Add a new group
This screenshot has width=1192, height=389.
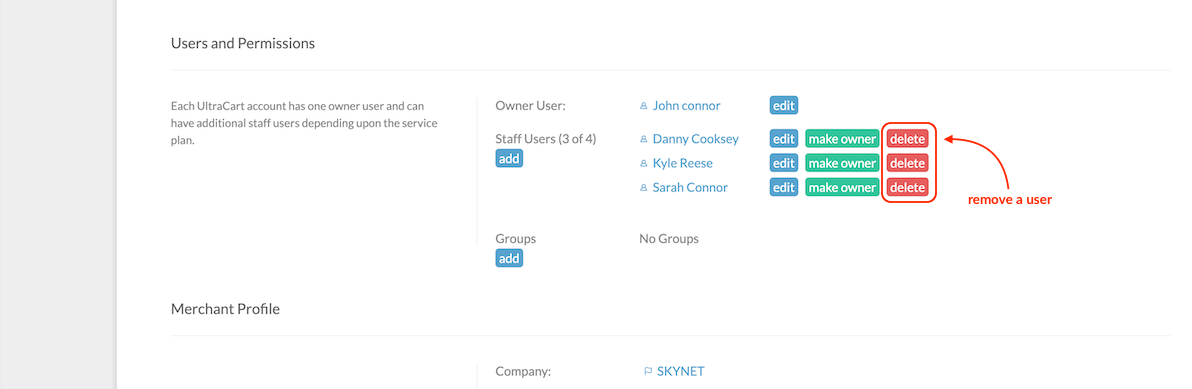pos(509,258)
